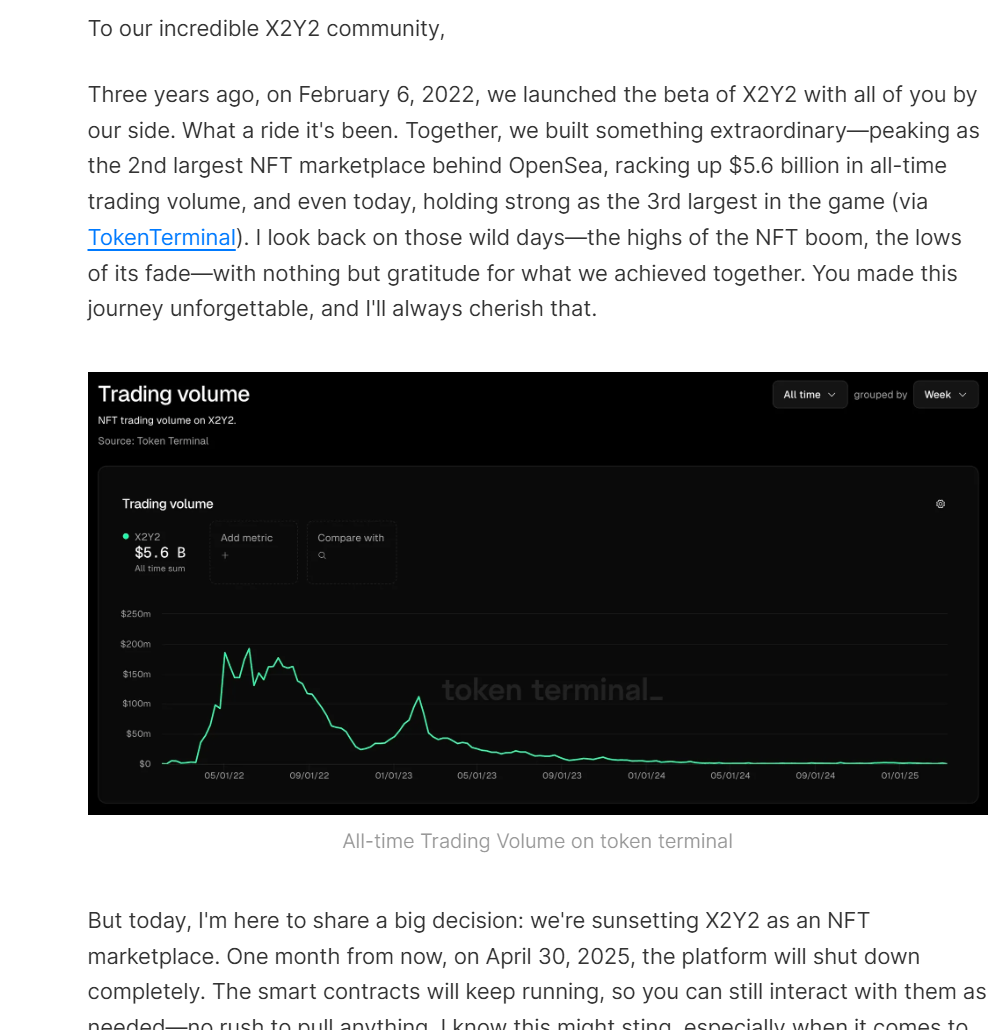Open the All time range dropdown
Image resolution: width=995 pixels, height=1030 pixels.
(809, 395)
